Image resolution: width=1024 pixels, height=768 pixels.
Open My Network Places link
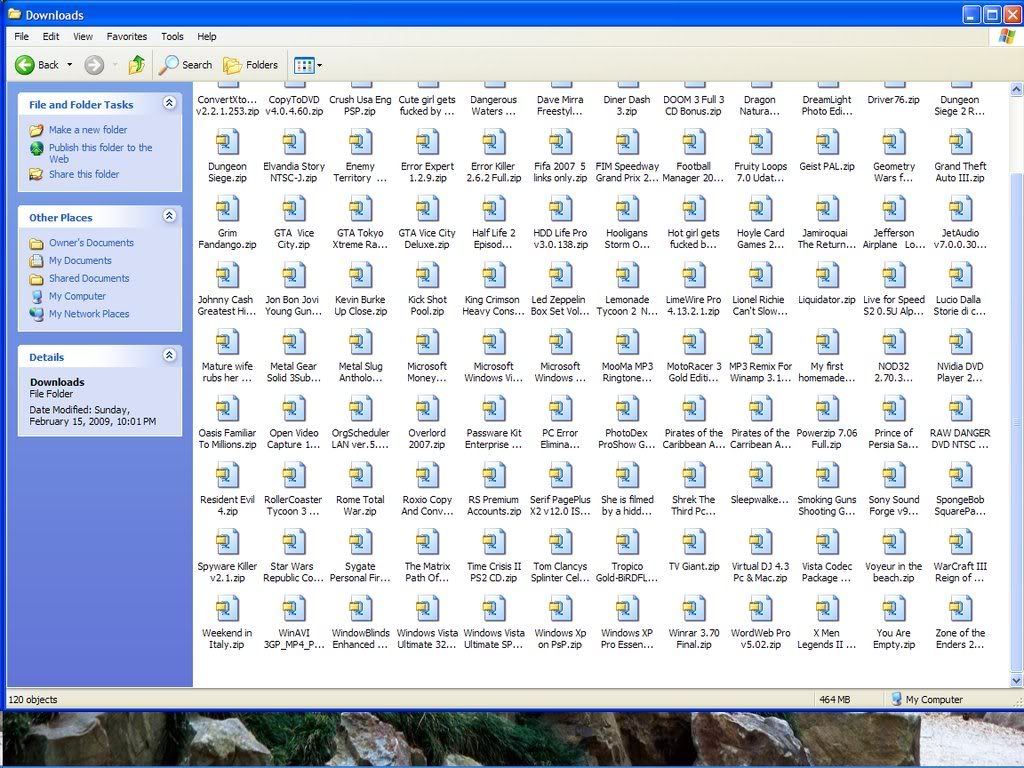pos(89,313)
